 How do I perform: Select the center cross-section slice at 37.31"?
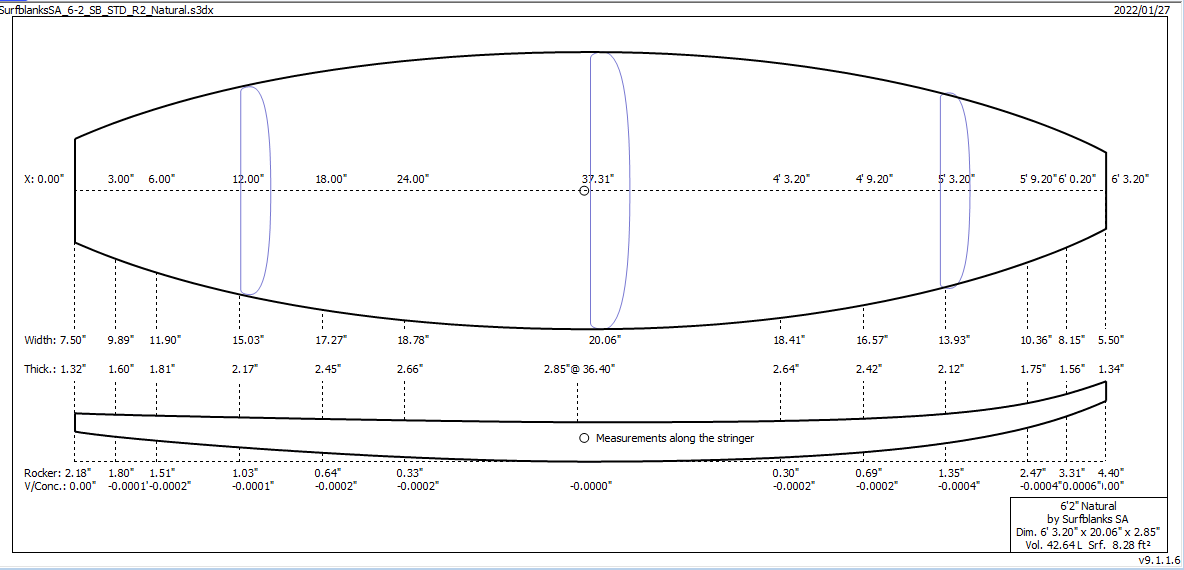pos(610,190)
